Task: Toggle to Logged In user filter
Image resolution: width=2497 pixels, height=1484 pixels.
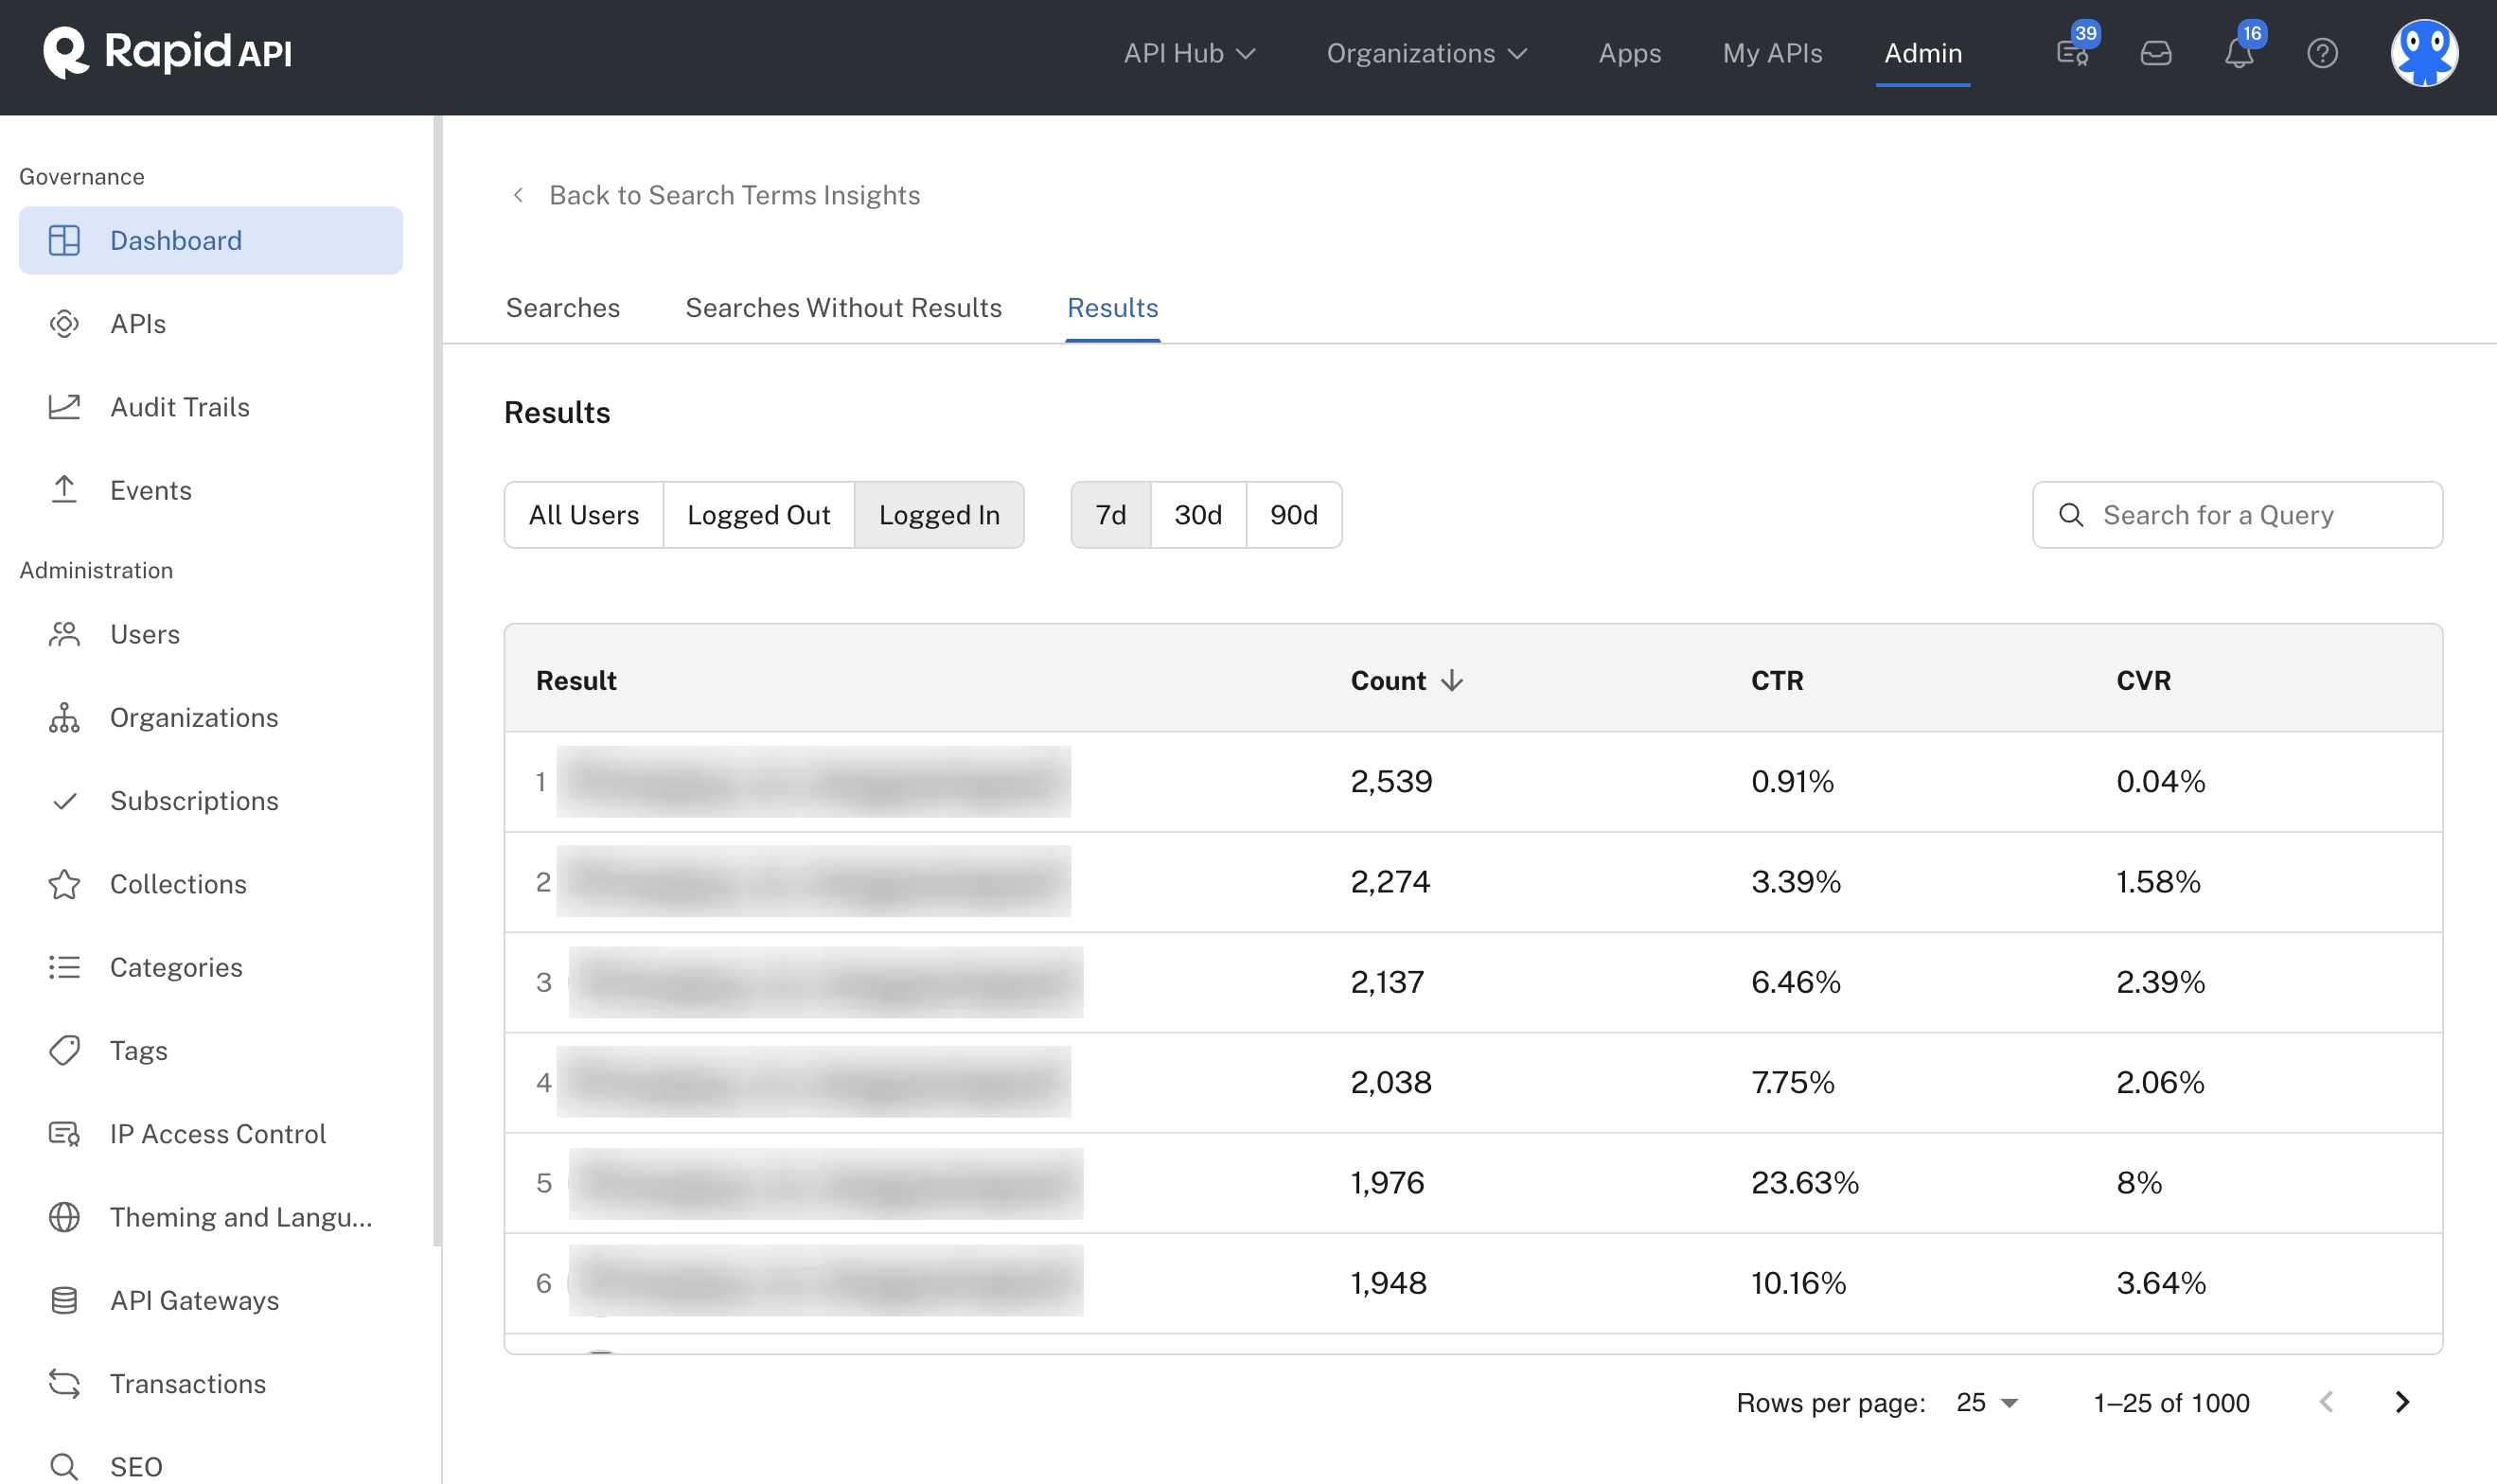Action: click(x=940, y=514)
